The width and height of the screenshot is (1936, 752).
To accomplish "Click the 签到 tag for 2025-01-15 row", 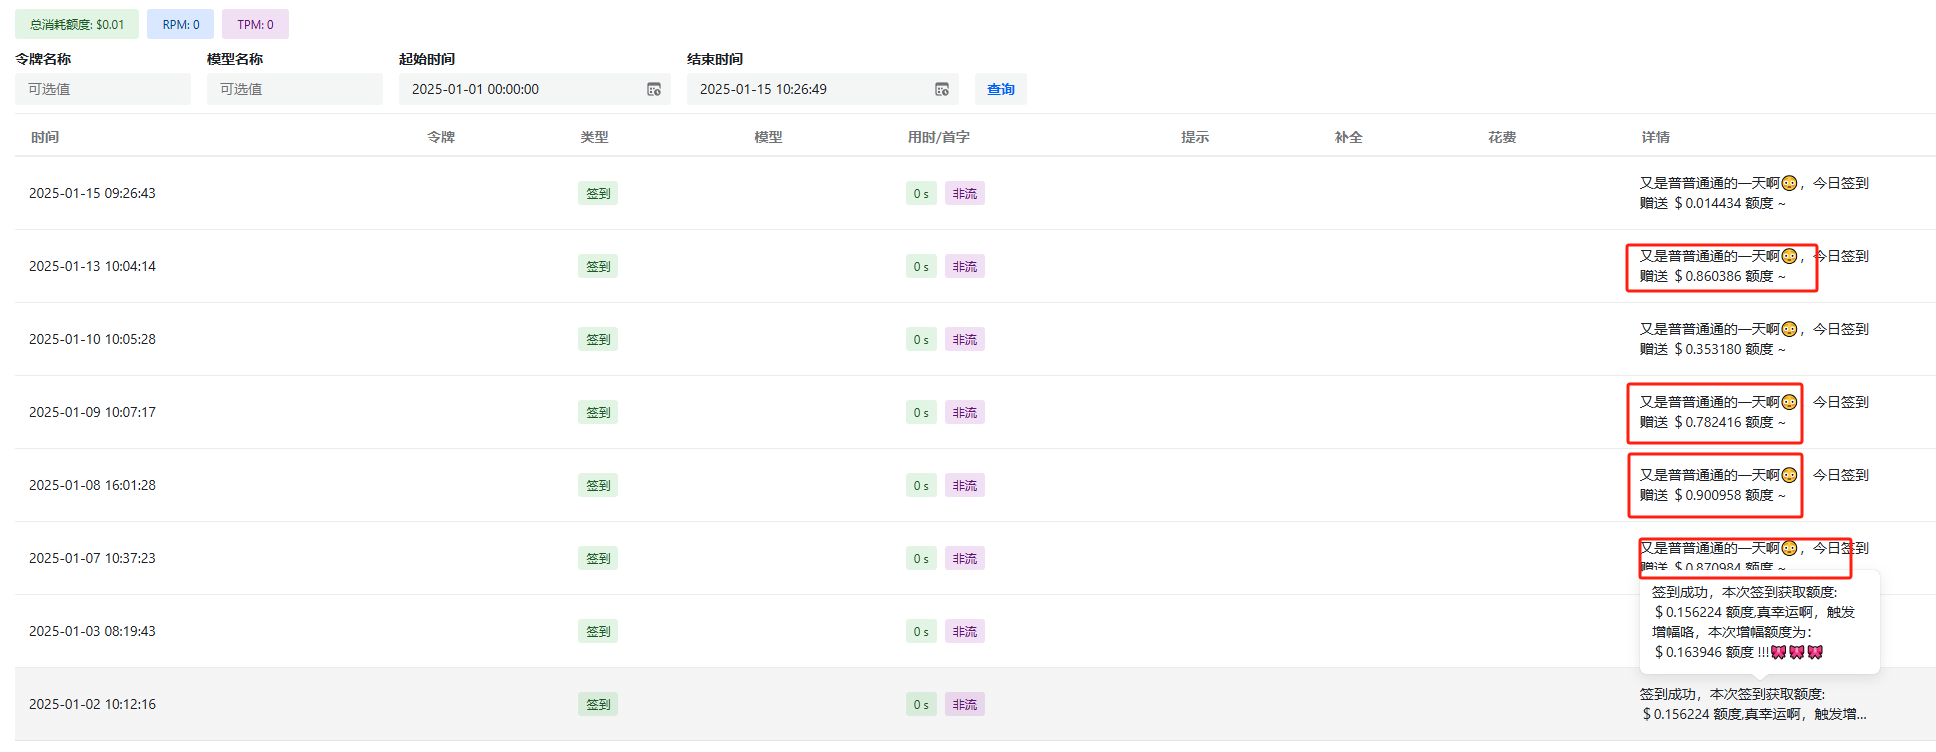I will [x=598, y=194].
